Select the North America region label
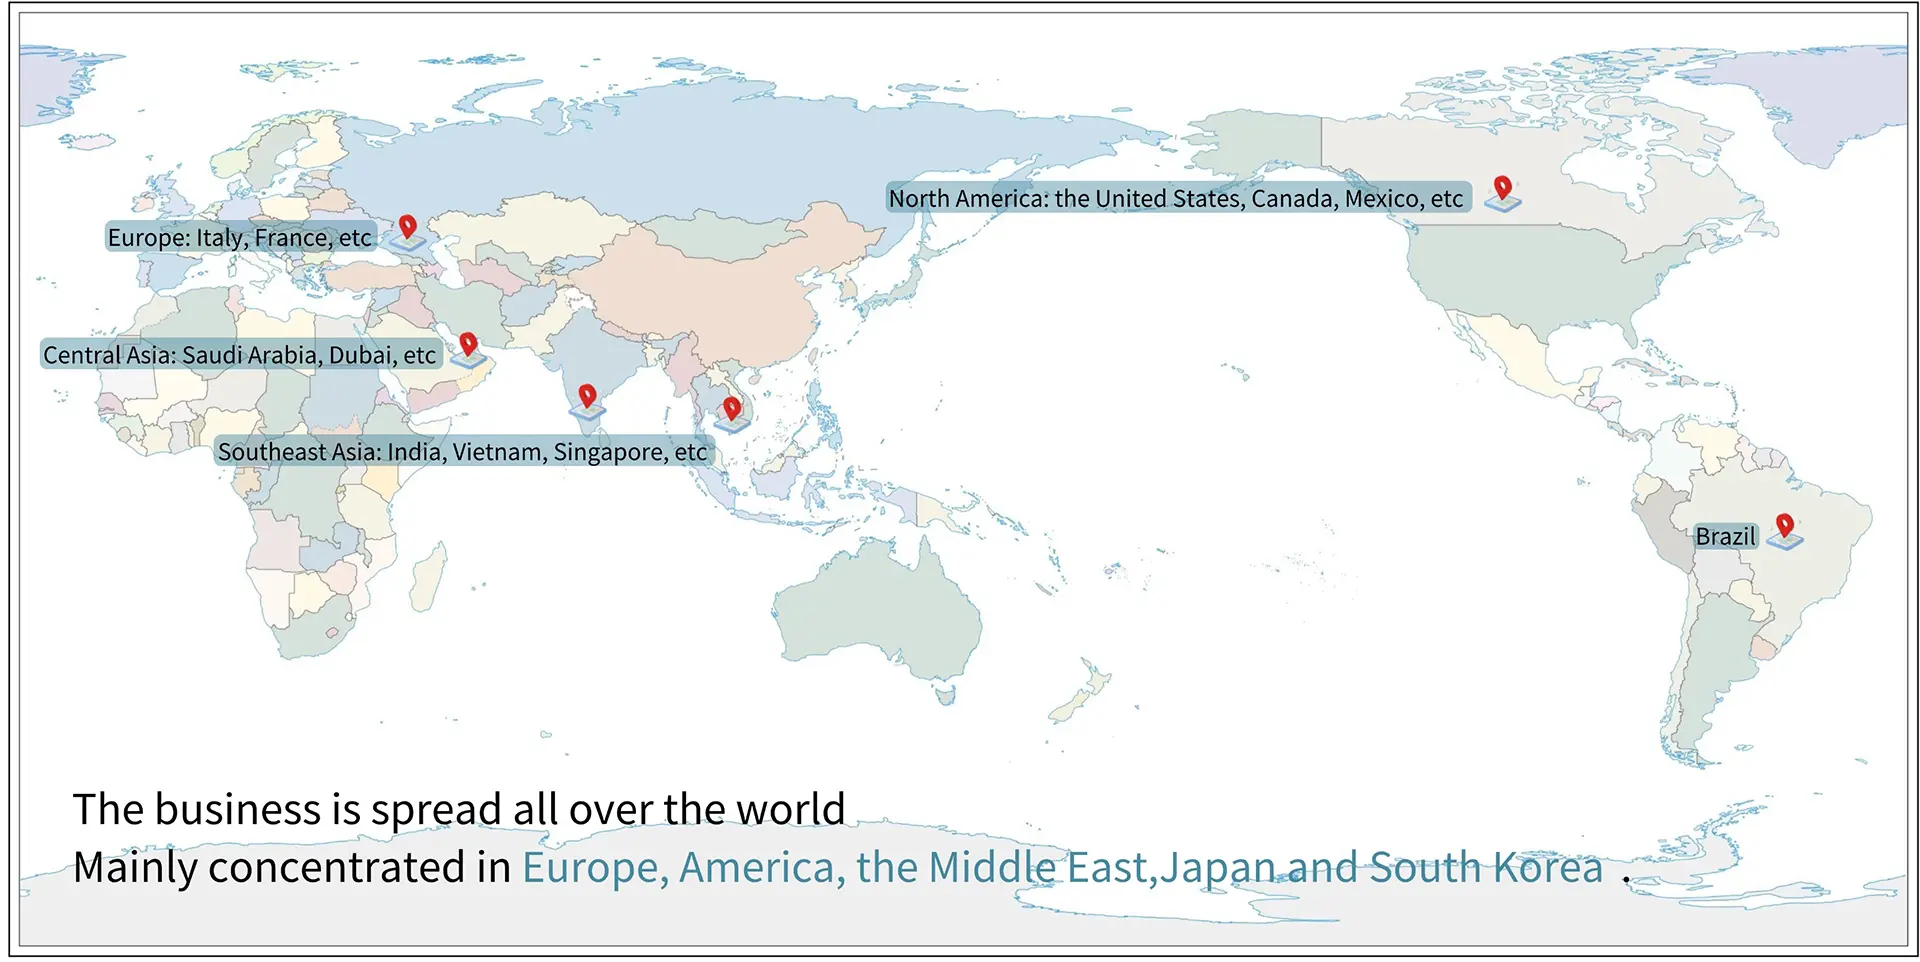Screen dimensions: 1920x962 point(1176,199)
